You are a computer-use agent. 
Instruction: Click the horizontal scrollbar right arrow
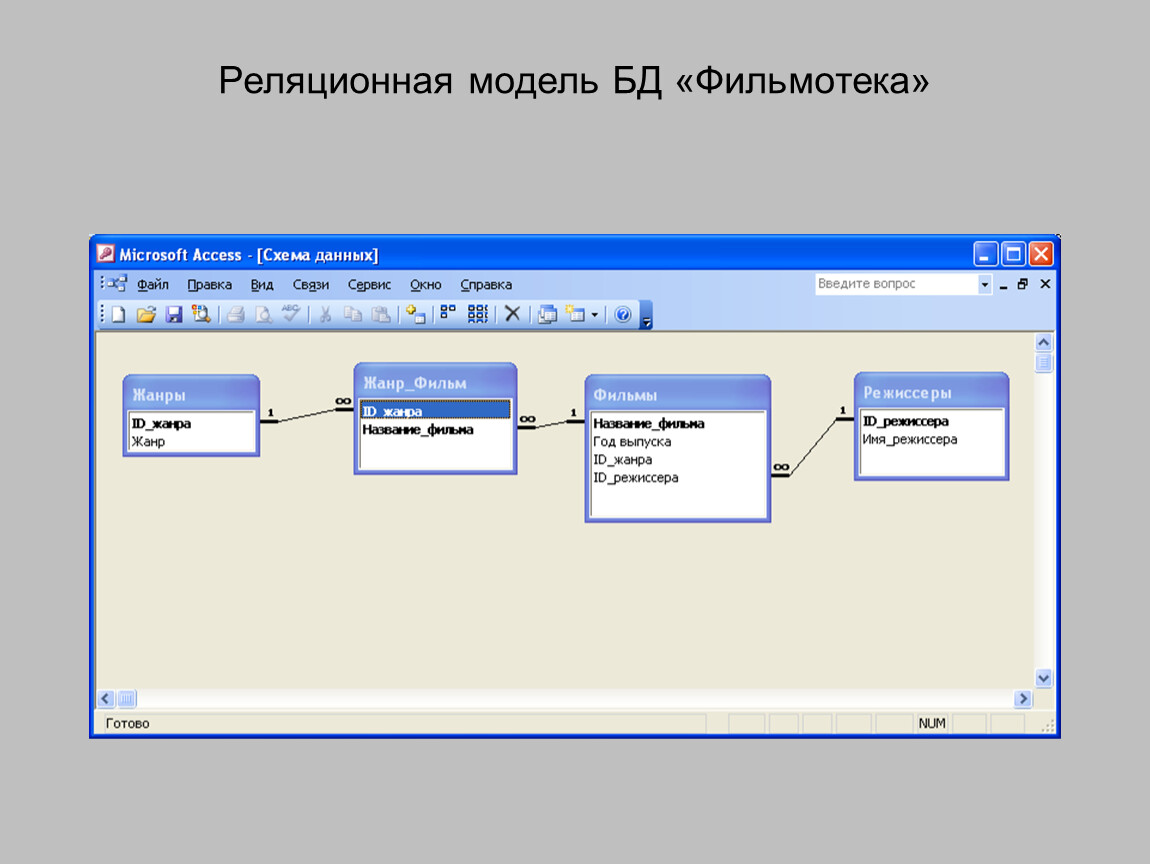pyautogui.click(x=1023, y=699)
